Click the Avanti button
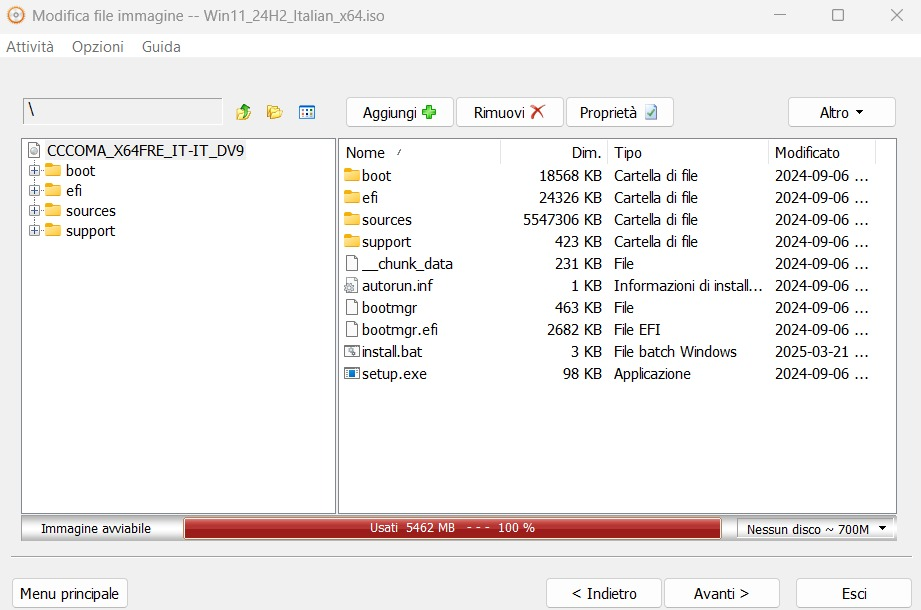The image size is (921, 610). point(721,594)
